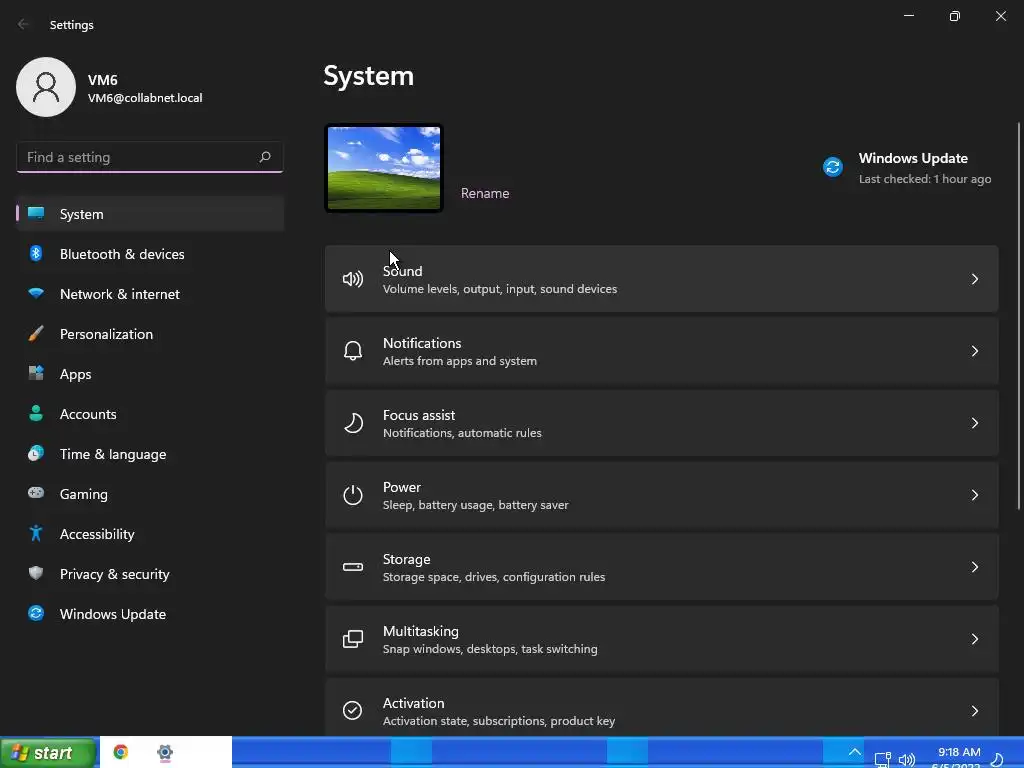1024x768 pixels.
Task: Expand the Power row chevron
Action: [974, 495]
